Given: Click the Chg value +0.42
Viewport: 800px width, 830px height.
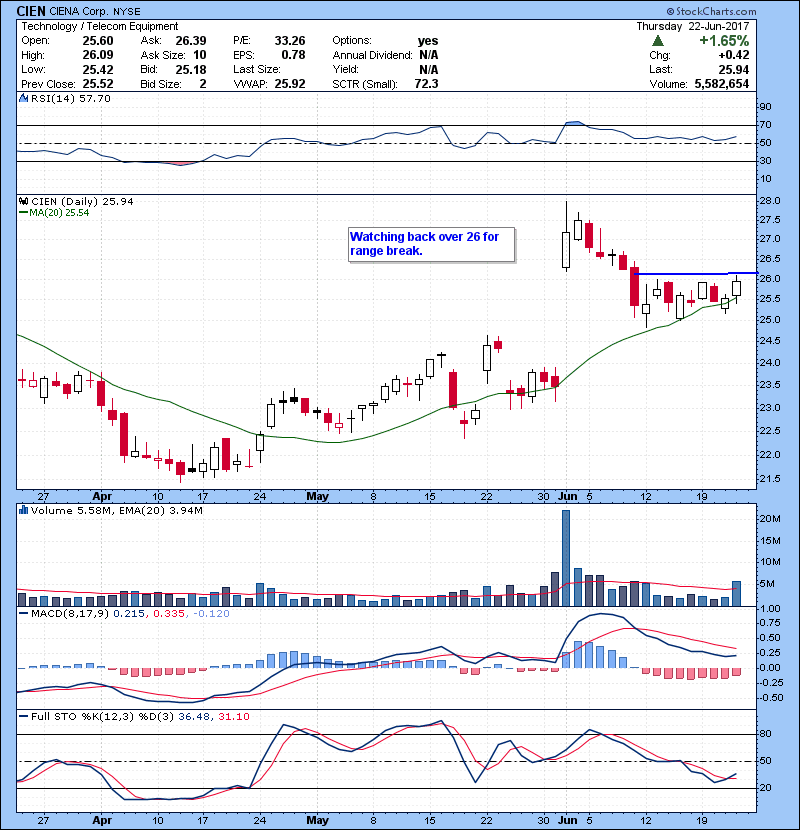Looking at the screenshot, I should pyautogui.click(x=734, y=55).
